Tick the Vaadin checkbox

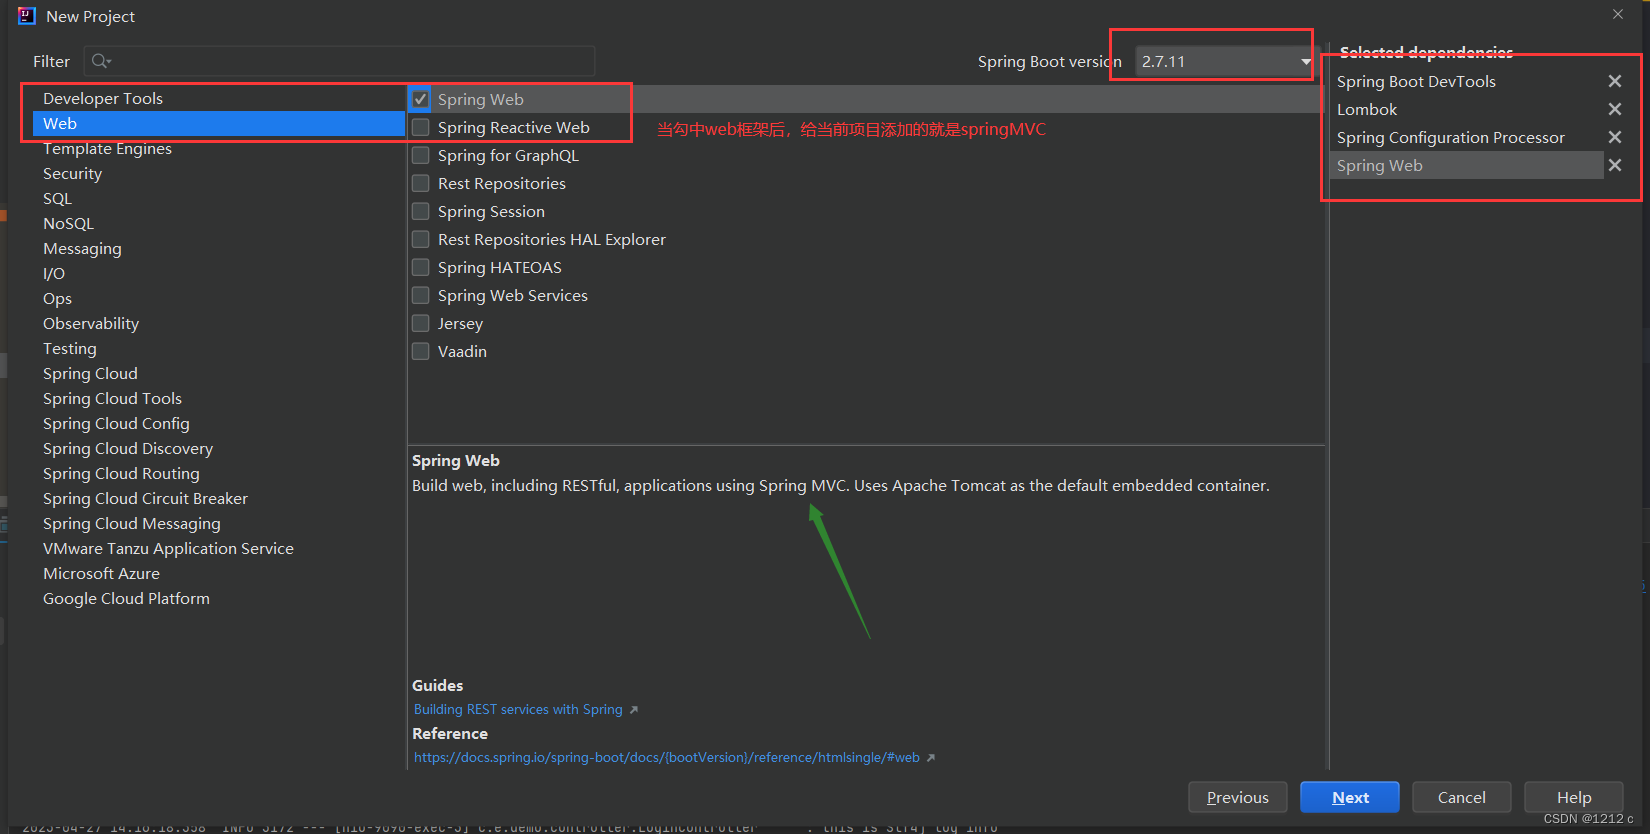point(421,351)
